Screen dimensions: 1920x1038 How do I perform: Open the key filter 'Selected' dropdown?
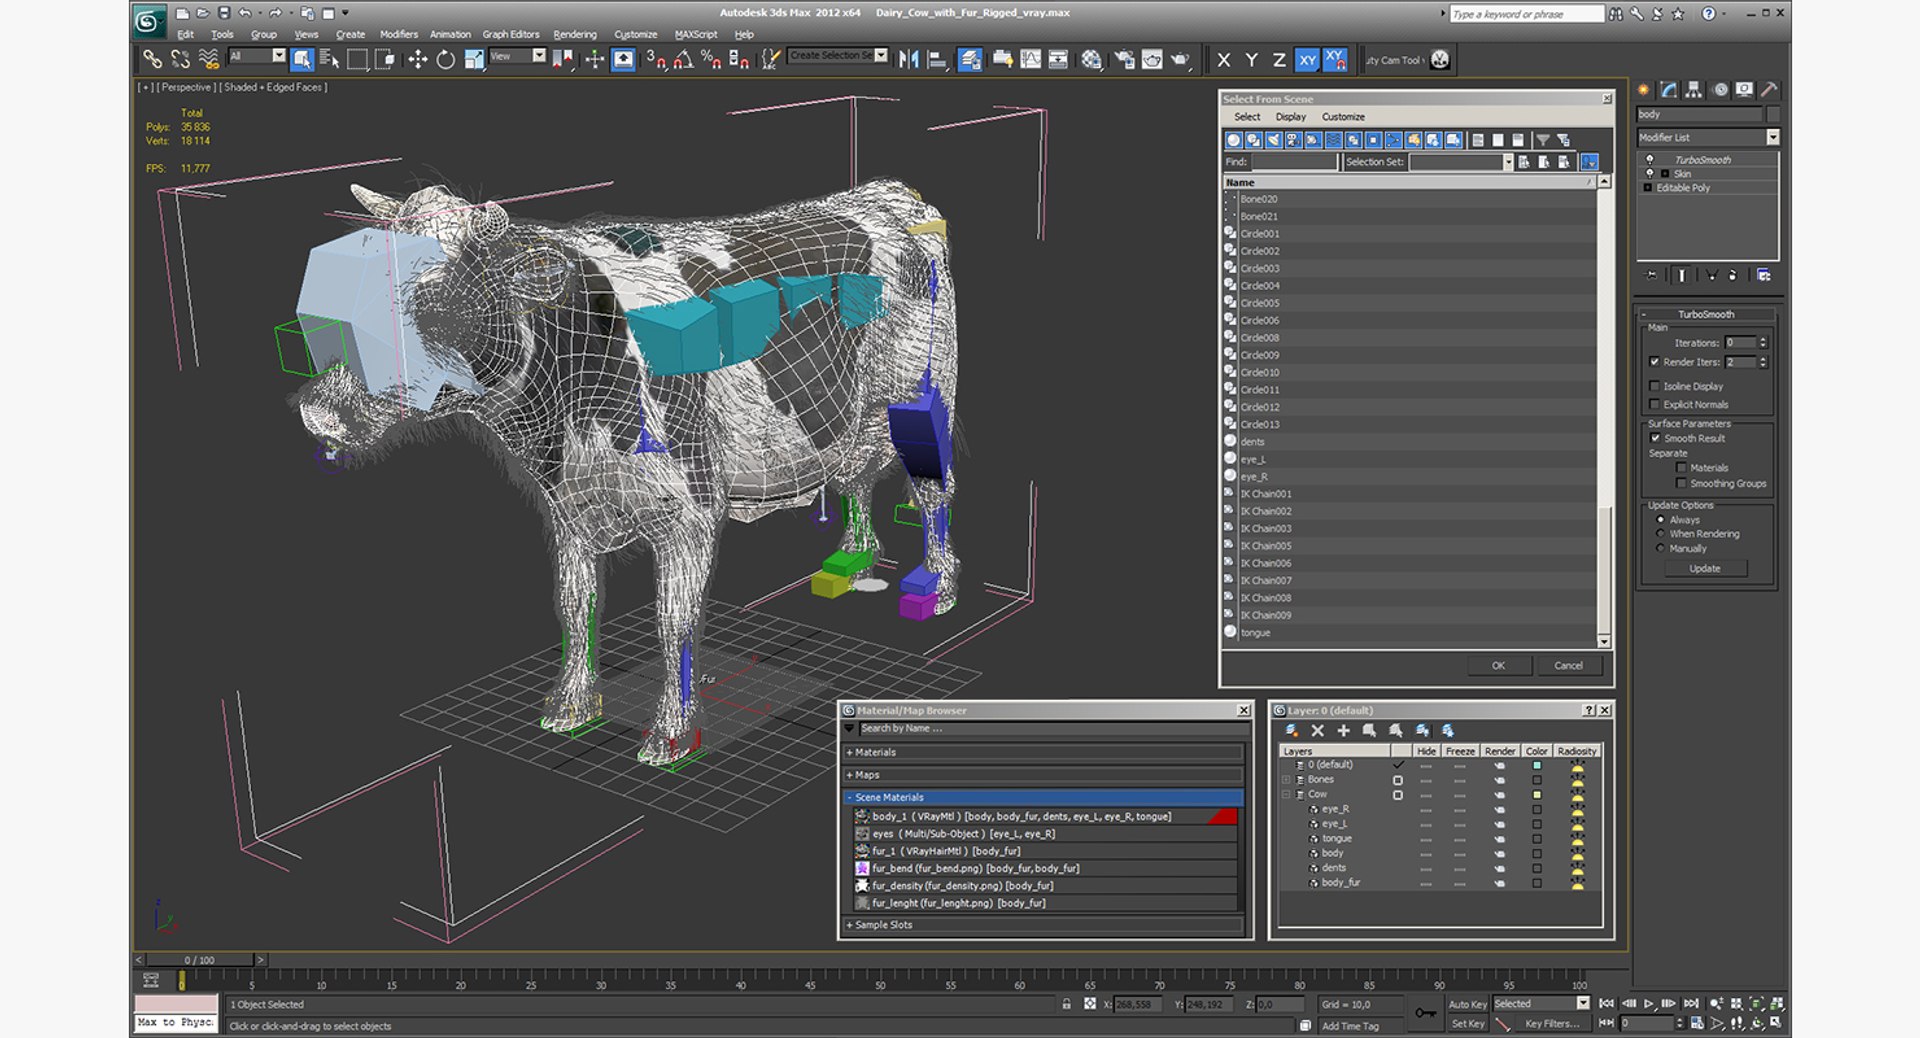click(x=1582, y=1003)
